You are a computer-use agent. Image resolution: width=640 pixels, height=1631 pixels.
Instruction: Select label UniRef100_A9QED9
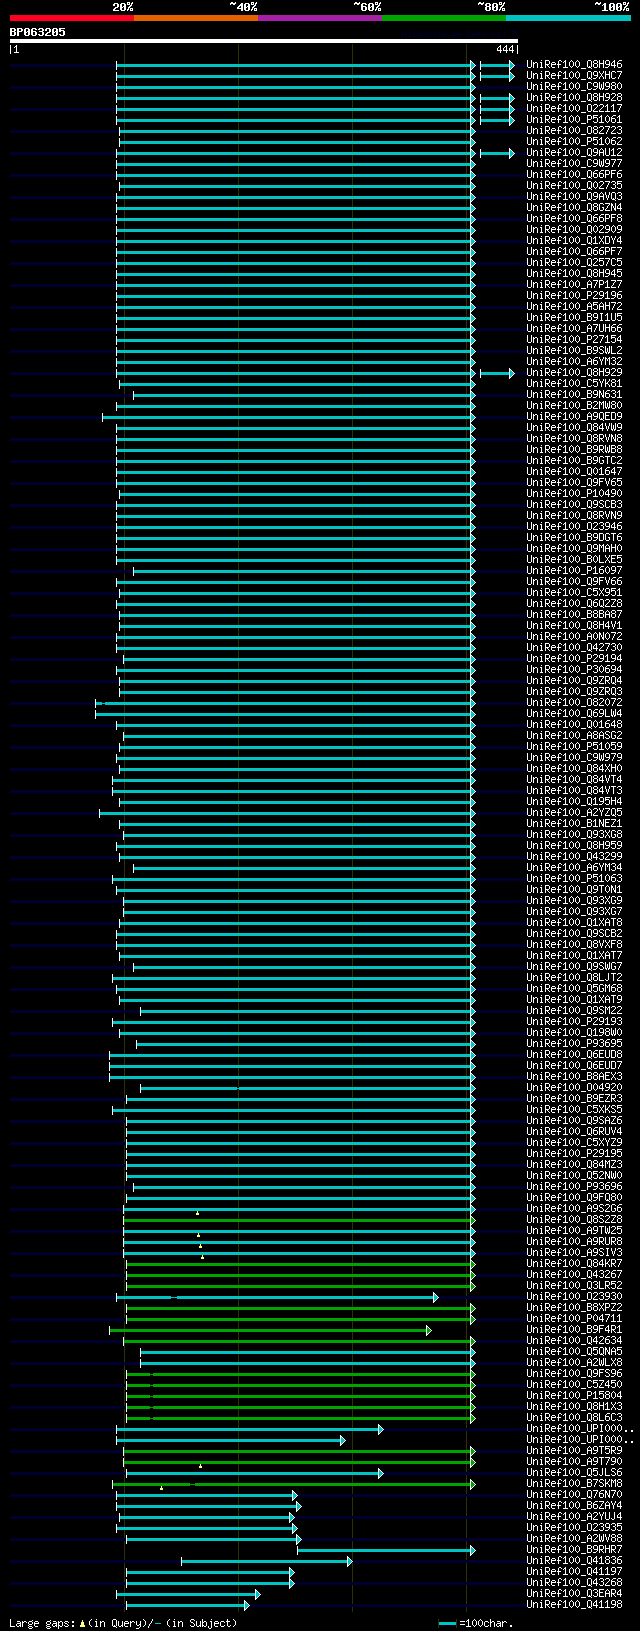pyautogui.click(x=574, y=417)
